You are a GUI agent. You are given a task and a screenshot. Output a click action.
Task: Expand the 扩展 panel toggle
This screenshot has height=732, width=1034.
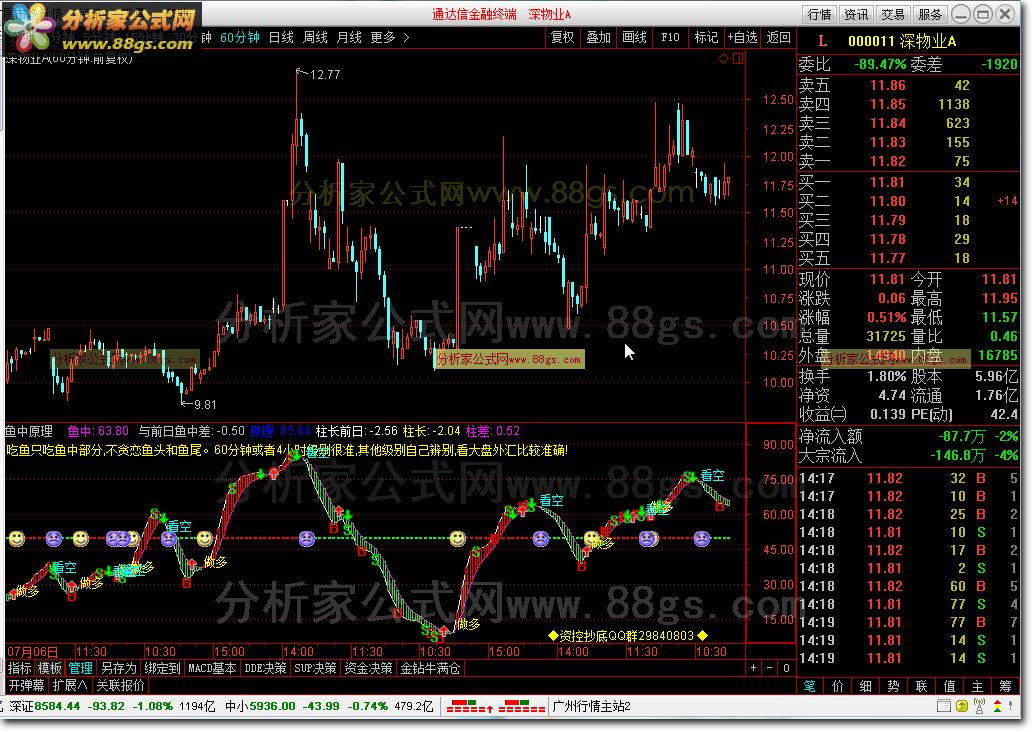70,685
